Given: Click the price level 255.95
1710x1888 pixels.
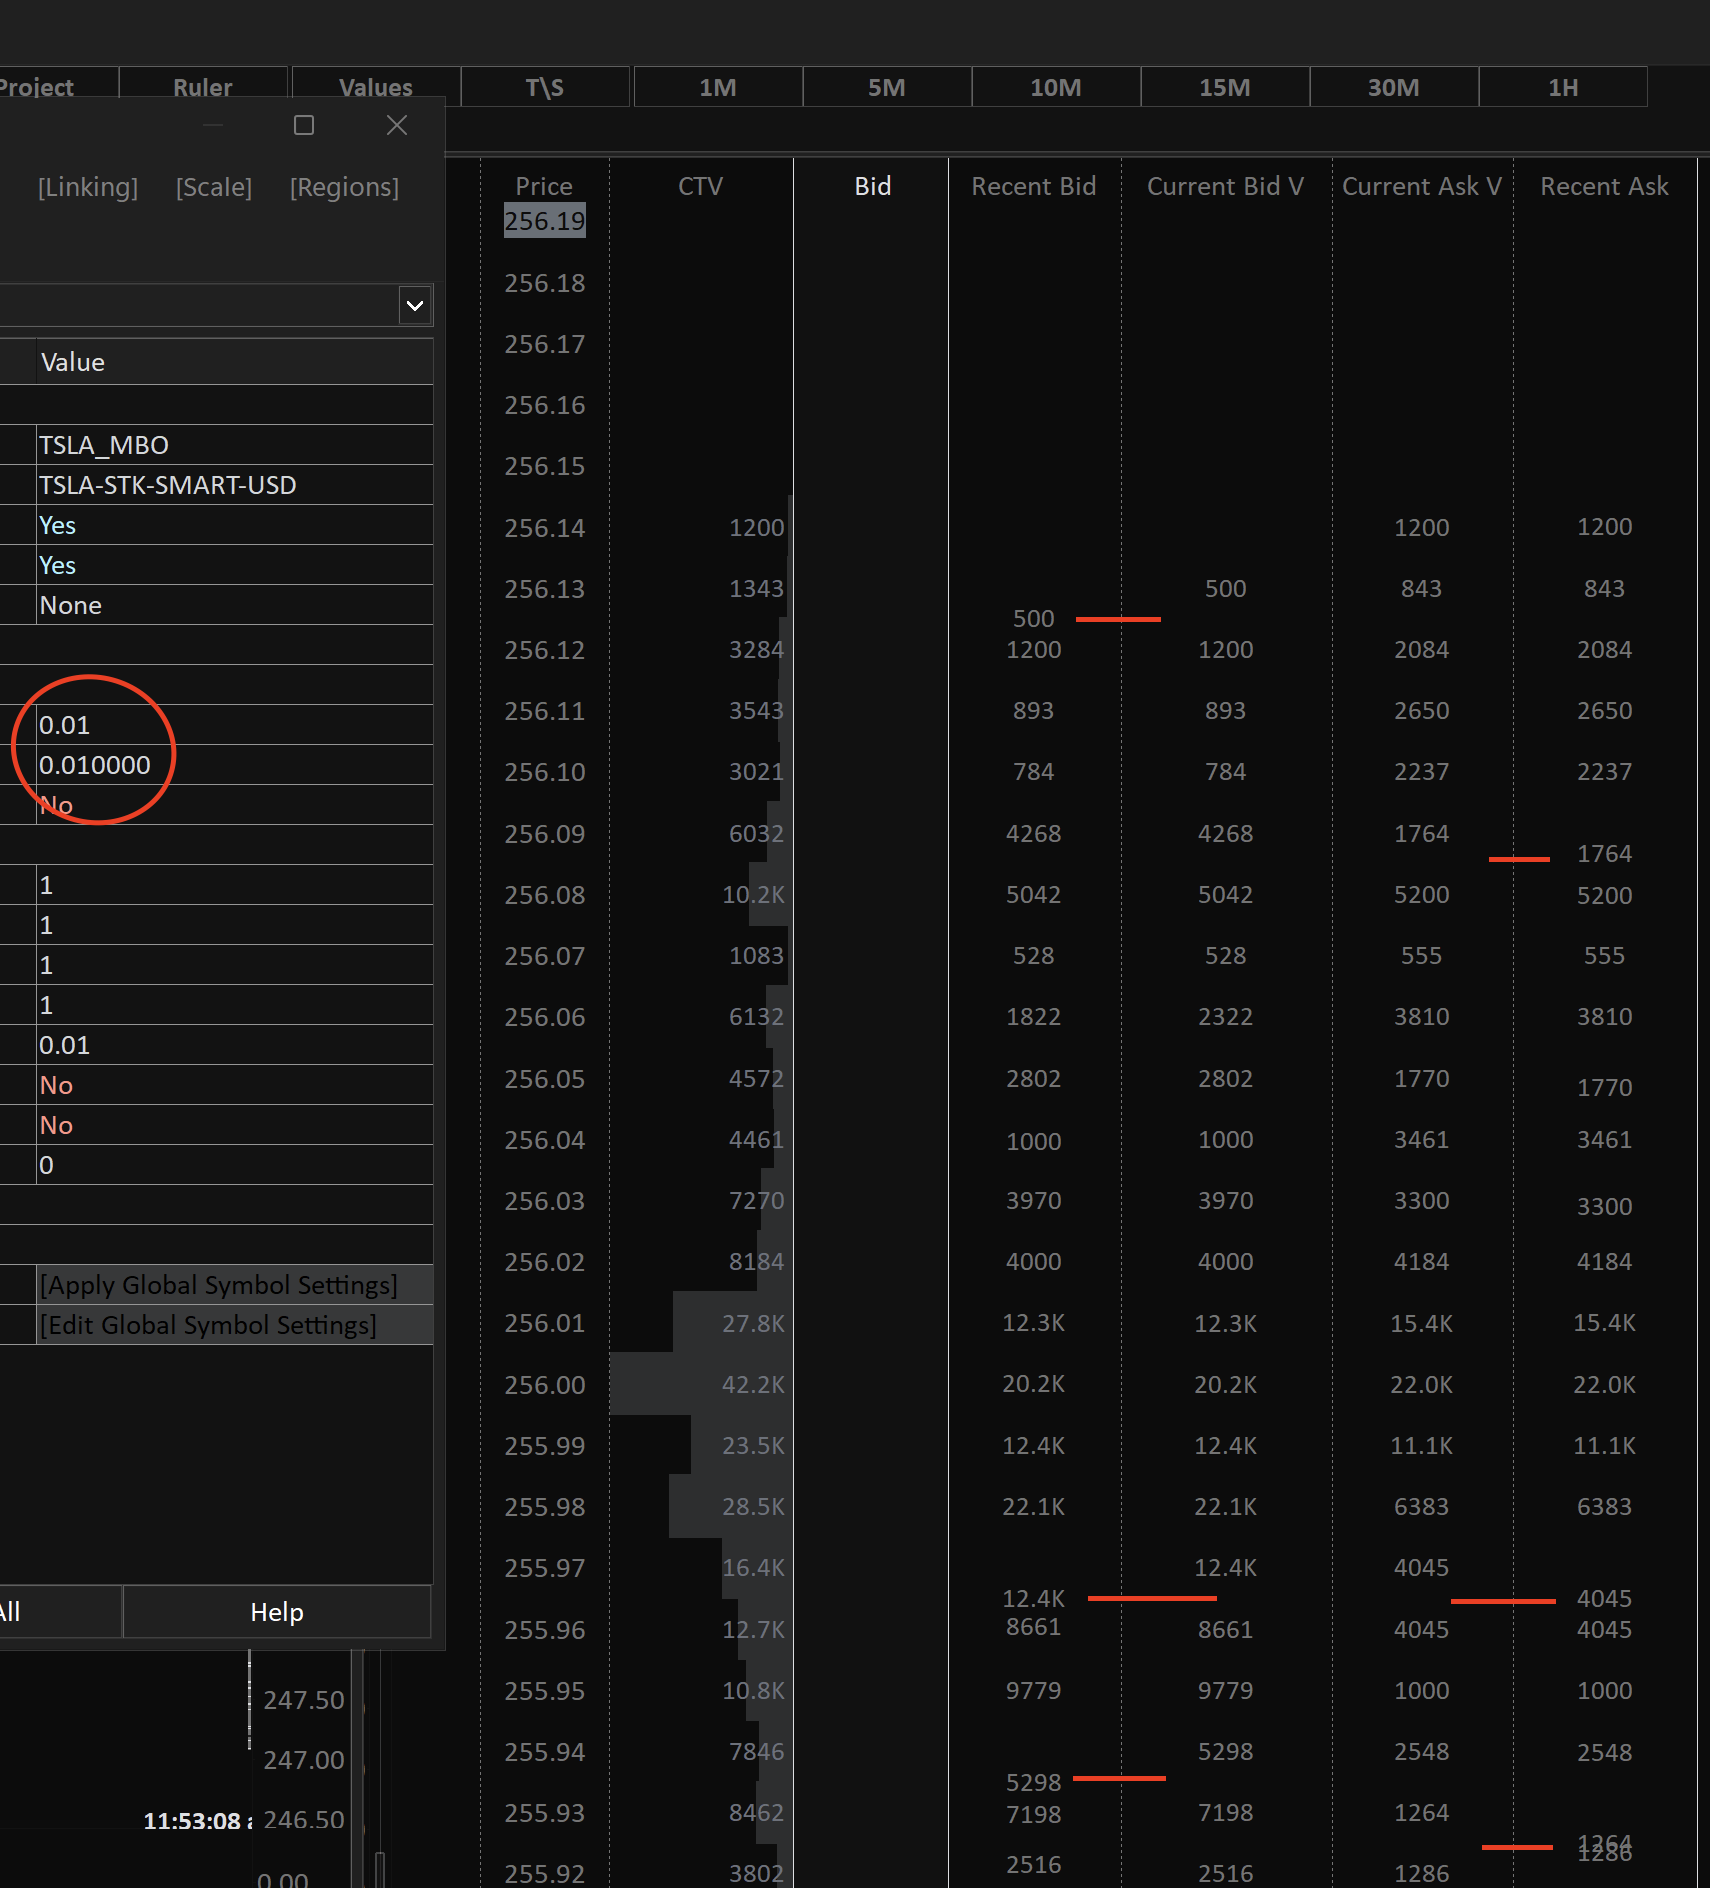Looking at the screenshot, I should (x=545, y=1691).
